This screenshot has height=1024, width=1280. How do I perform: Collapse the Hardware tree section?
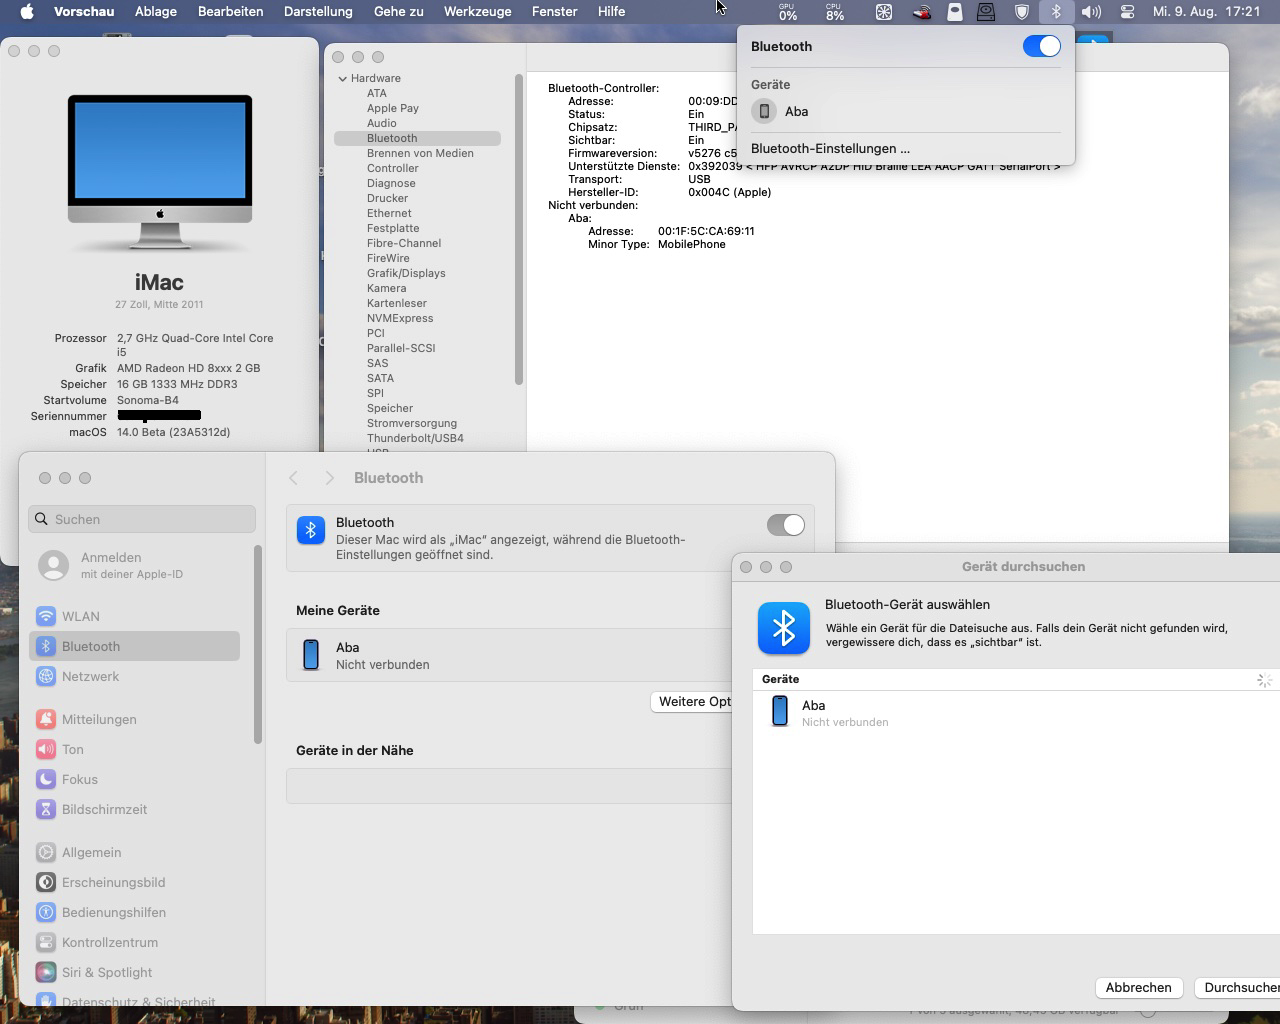[x=342, y=78]
